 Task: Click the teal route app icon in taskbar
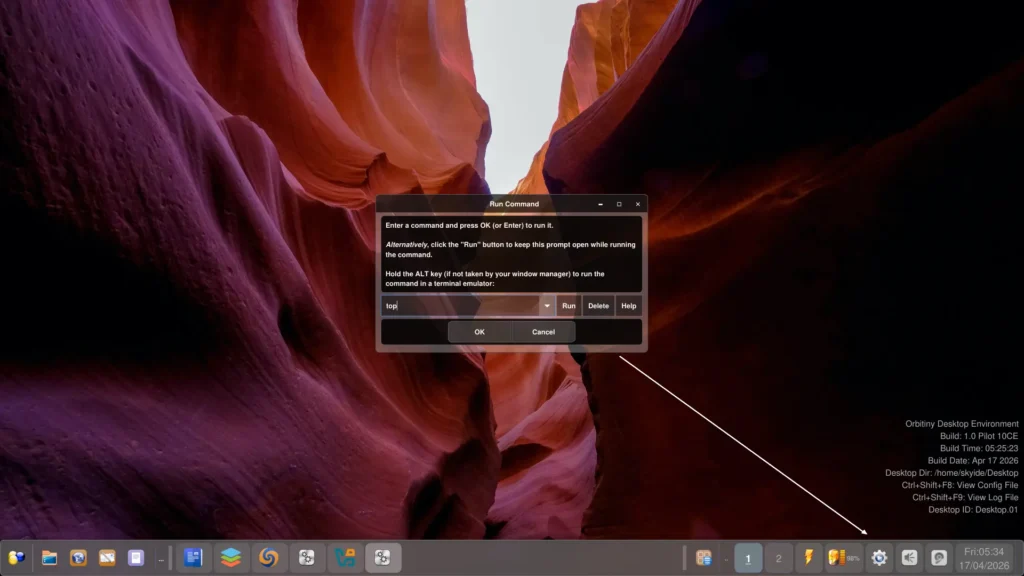(345, 558)
